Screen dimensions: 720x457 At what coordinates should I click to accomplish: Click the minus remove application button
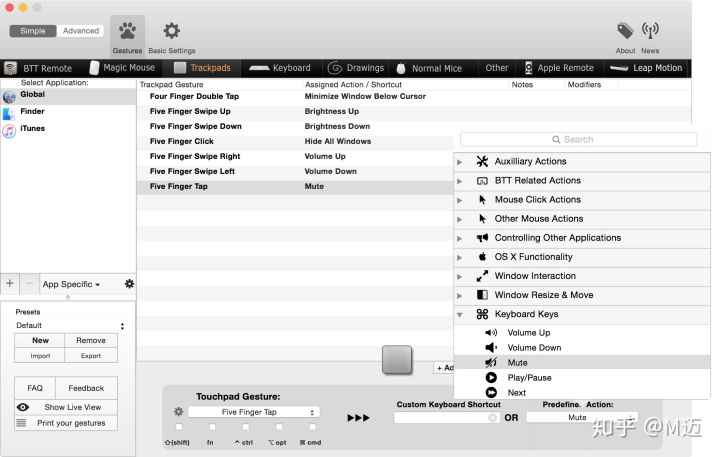point(29,283)
